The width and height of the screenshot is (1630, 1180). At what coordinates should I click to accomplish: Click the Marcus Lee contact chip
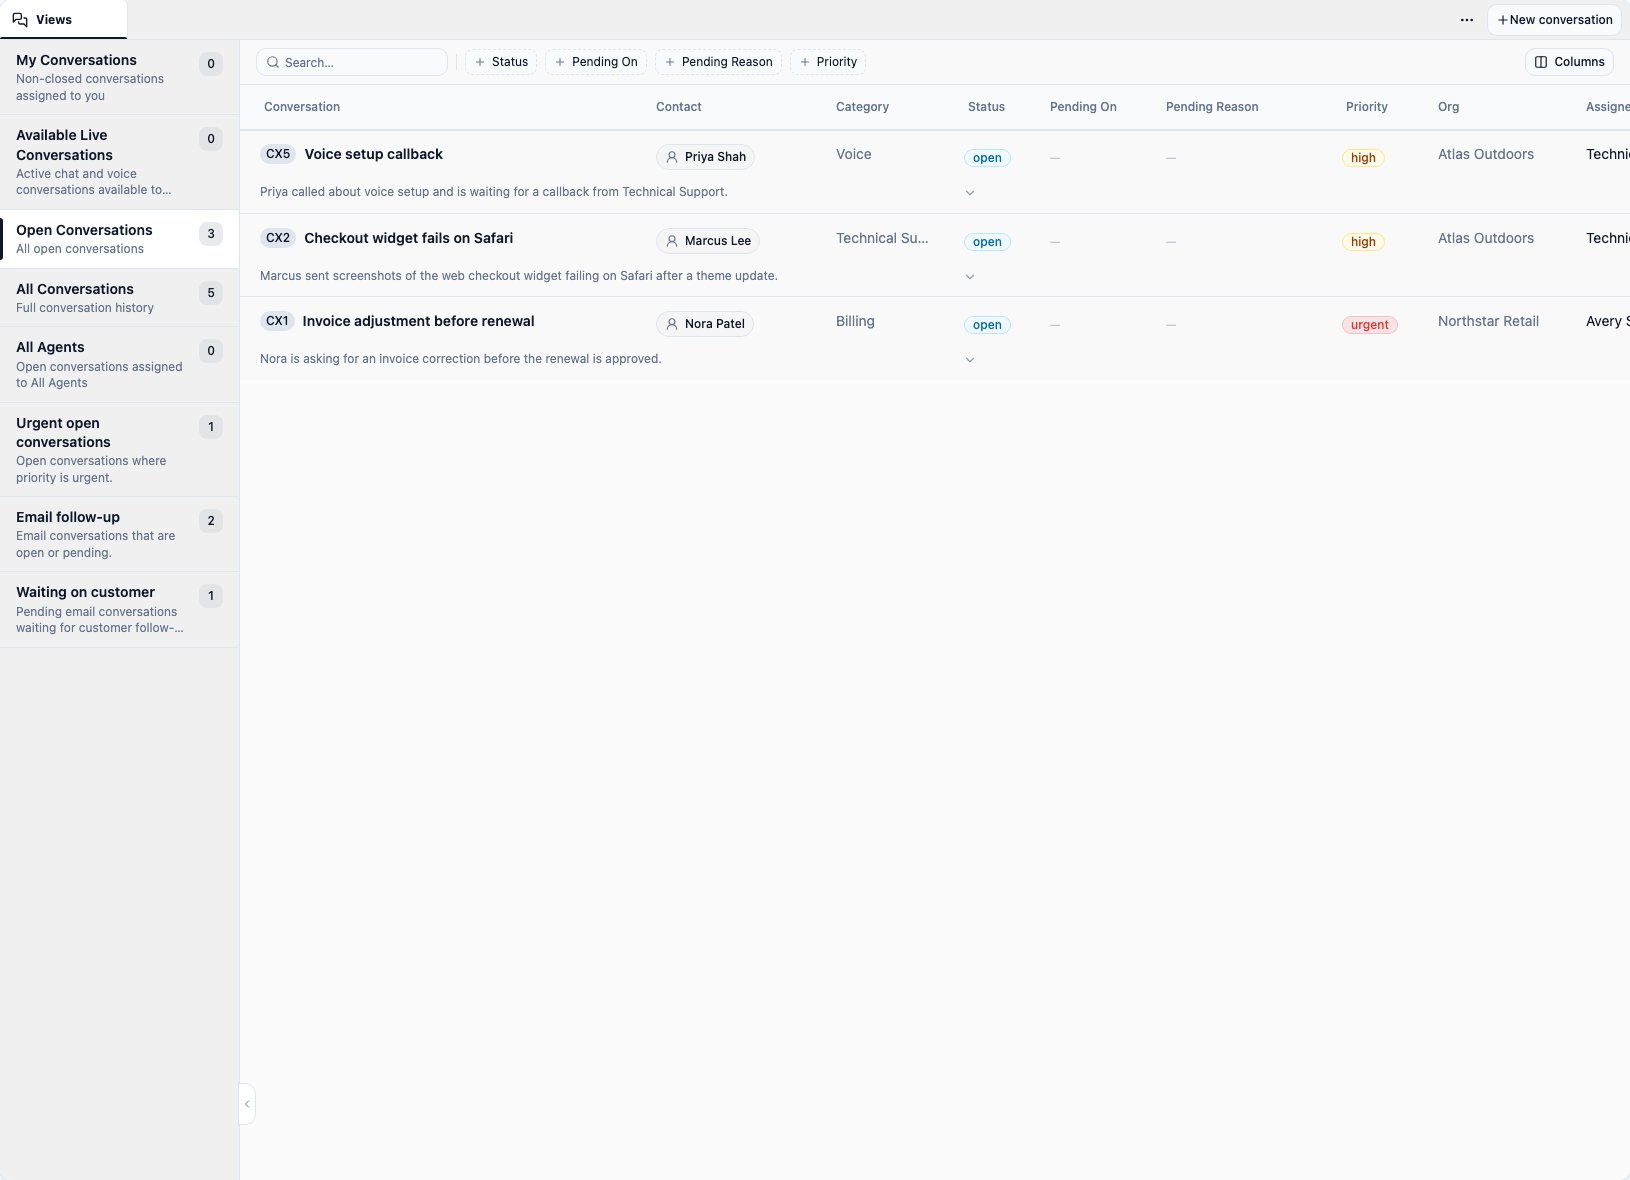coord(708,241)
